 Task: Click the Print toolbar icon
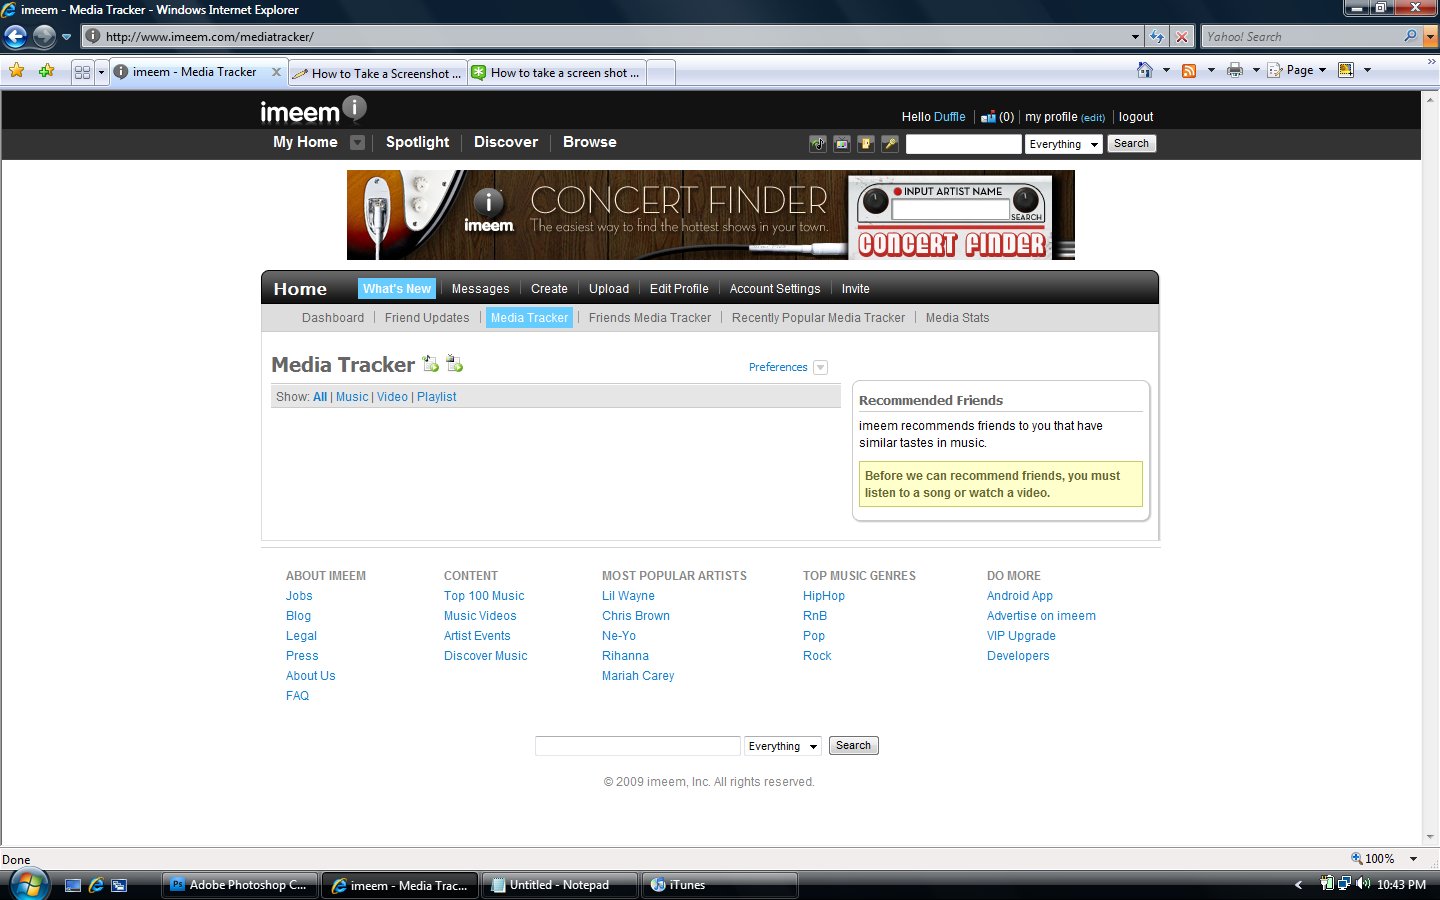(1235, 70)
